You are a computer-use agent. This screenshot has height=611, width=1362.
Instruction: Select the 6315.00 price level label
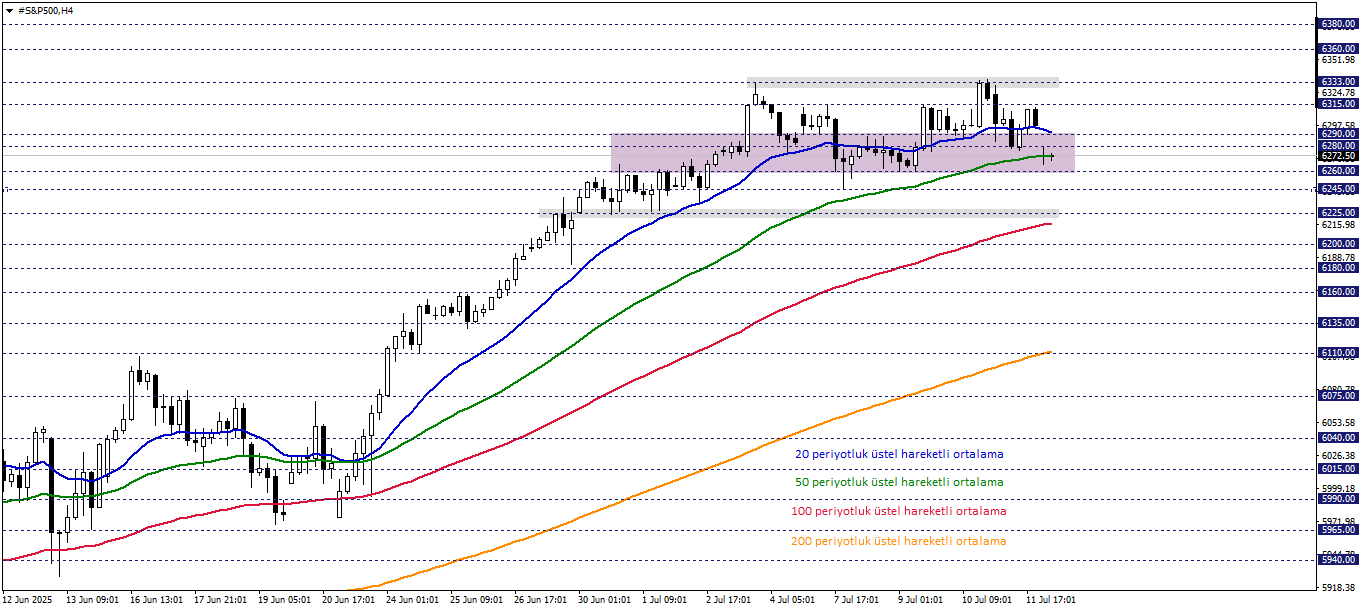click(x=1338, y=103)
